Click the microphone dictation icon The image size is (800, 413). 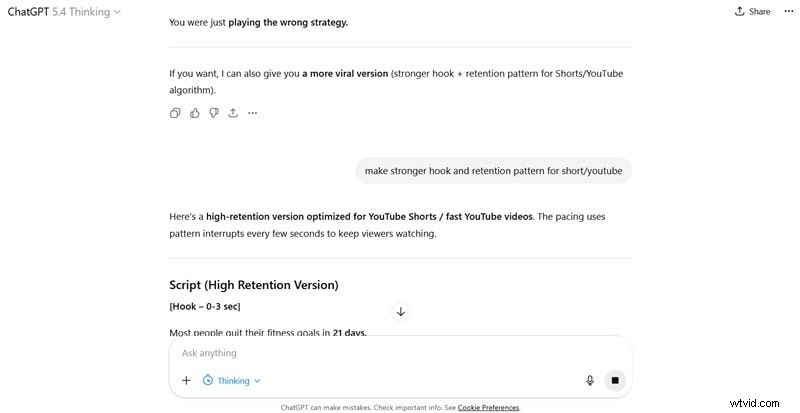[590, 380]
